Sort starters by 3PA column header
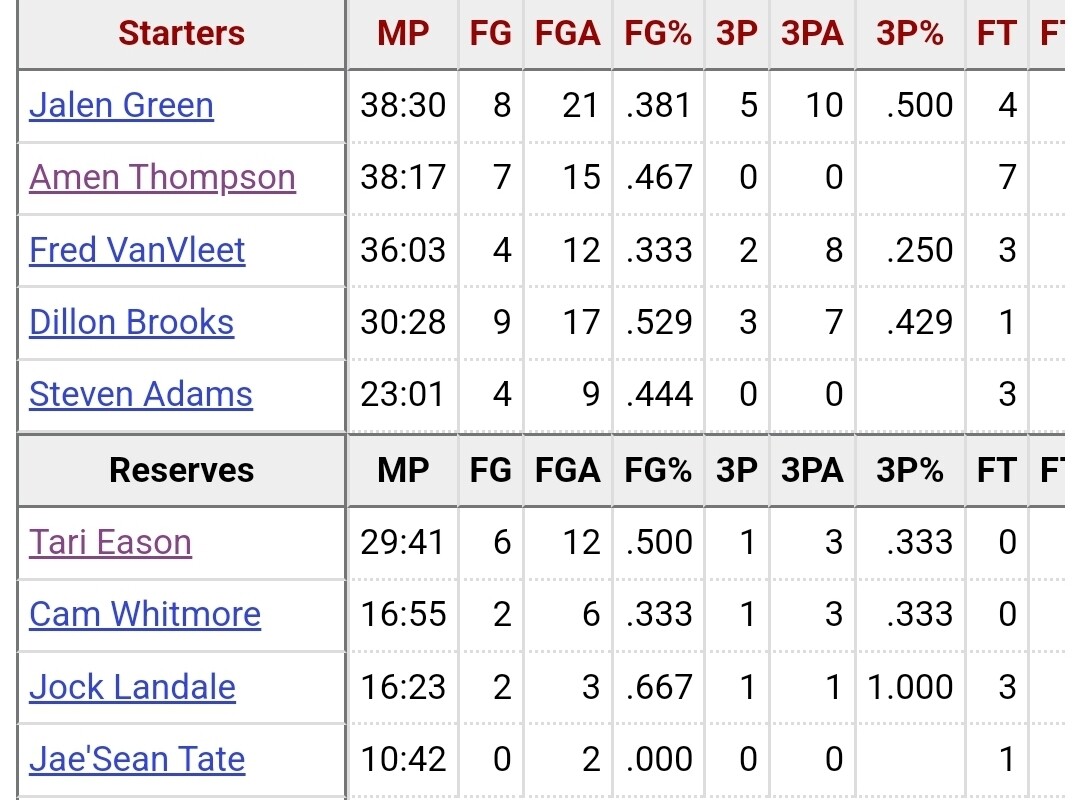 coord(812,33)
